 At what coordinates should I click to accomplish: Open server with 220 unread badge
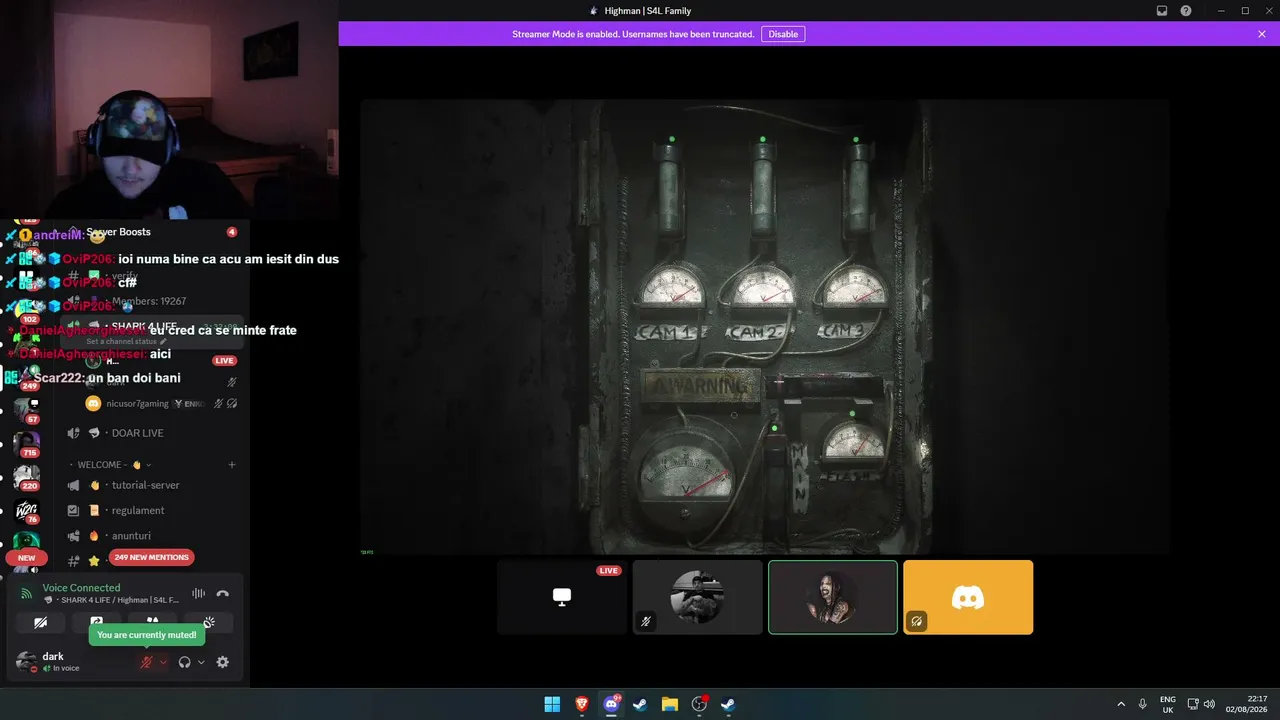(27, 477)
